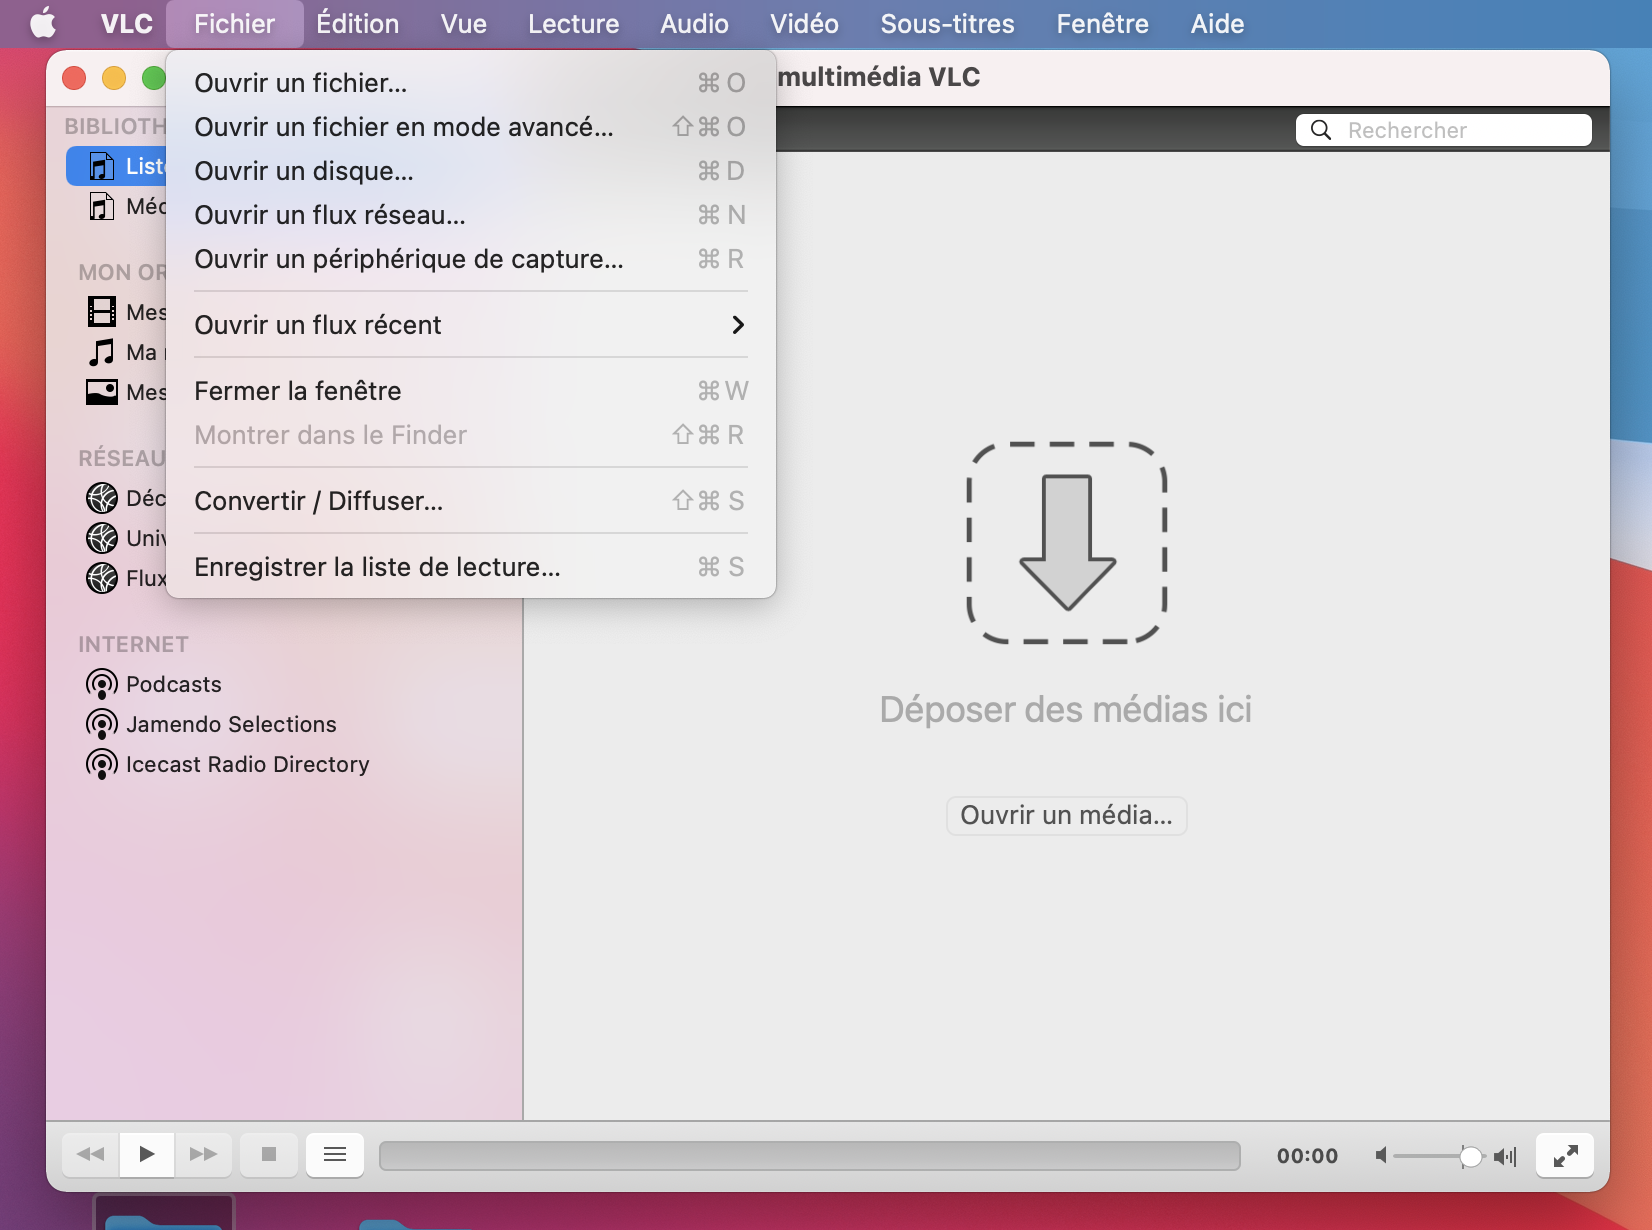Open the Édition menu
Image resolution: width=1652 pixels, height=1230 pixels.
(357, 23)
